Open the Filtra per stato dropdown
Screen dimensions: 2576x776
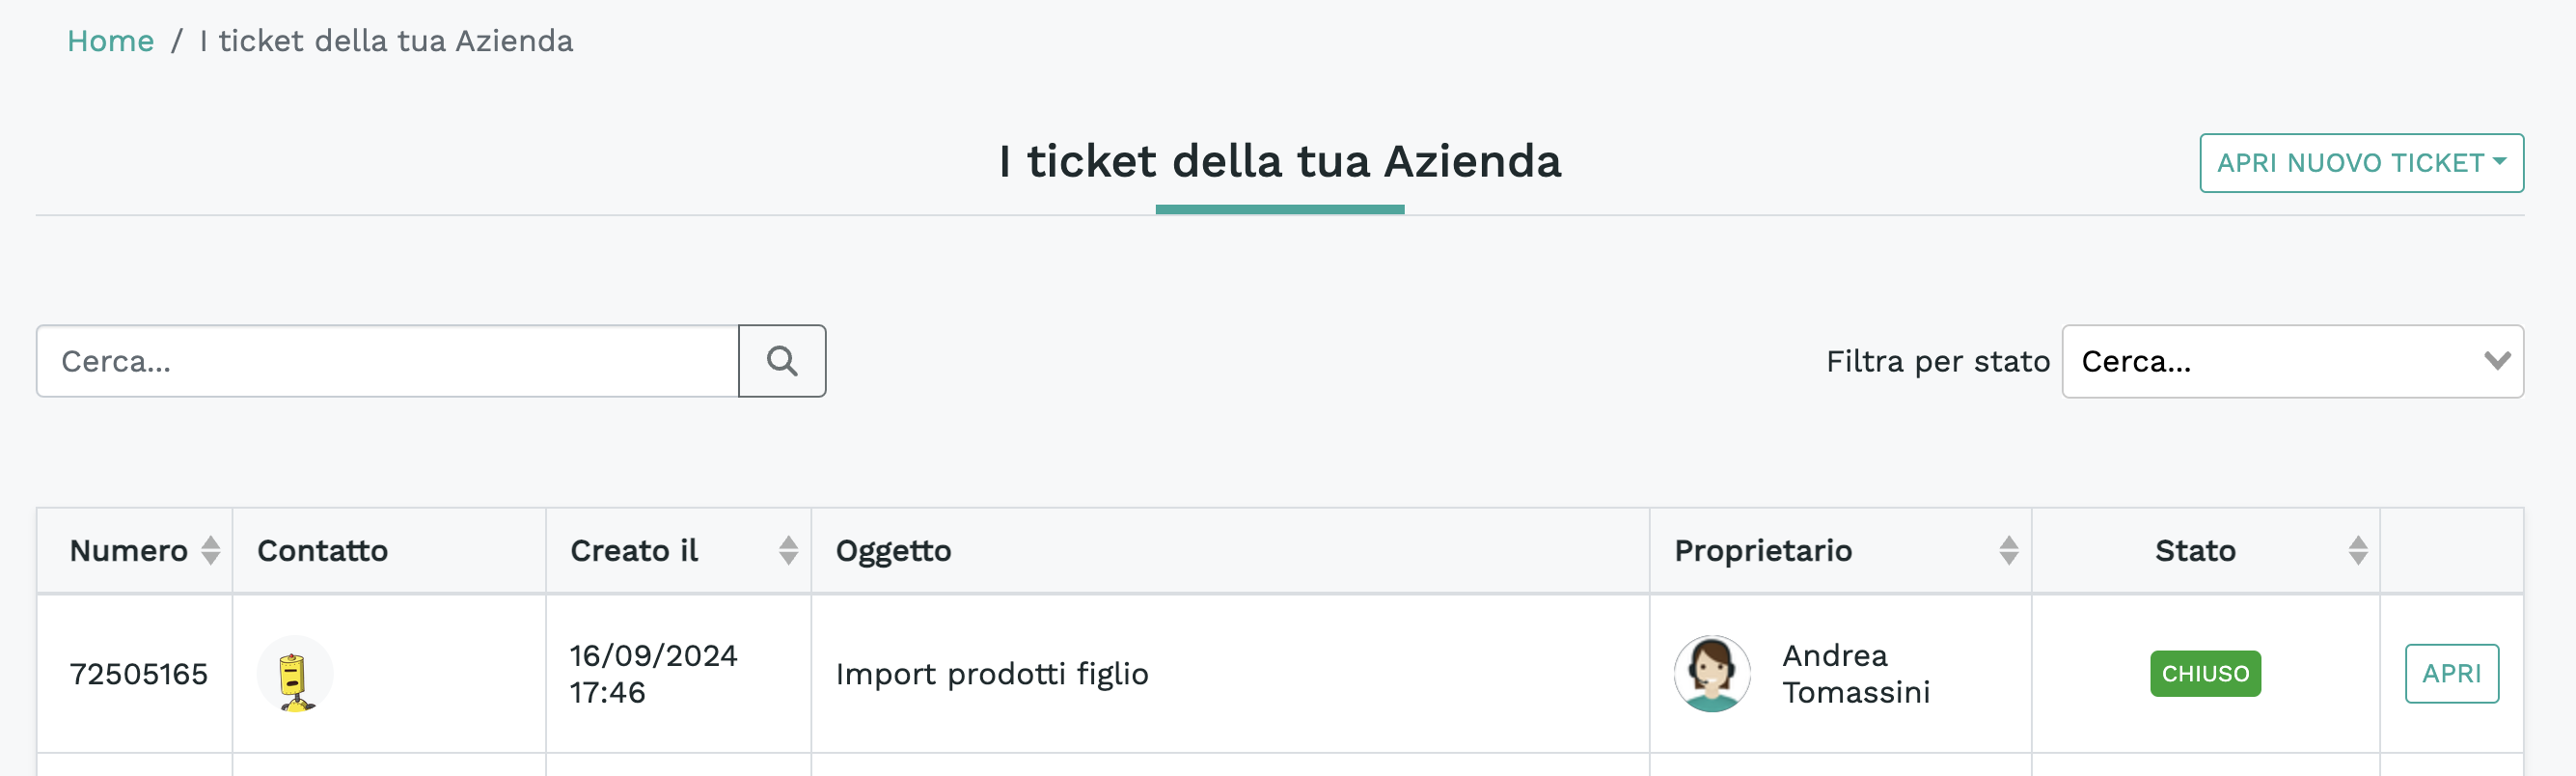2291,361
